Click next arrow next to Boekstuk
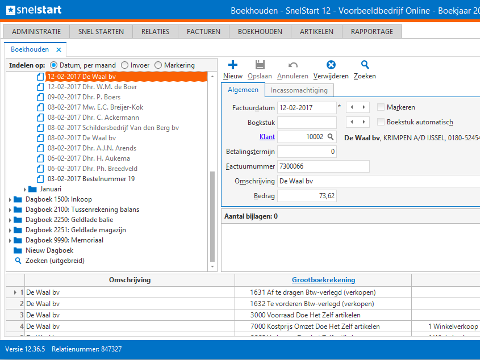Screen dimensions: 480x360 click(x=364, y=122)
